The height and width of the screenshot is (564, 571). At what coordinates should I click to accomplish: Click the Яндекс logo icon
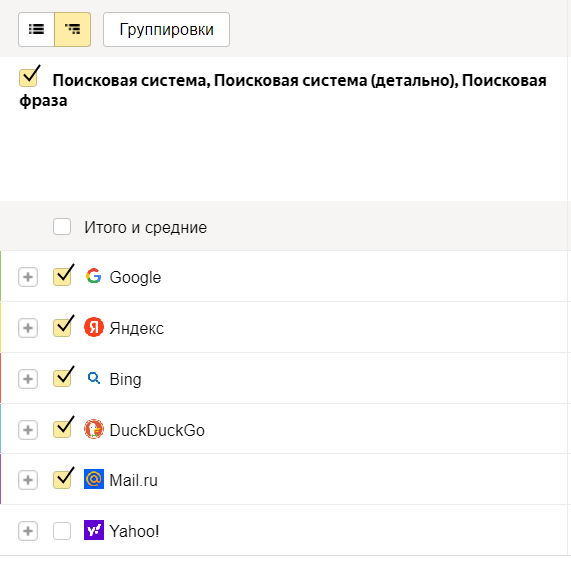pos(94,327)
